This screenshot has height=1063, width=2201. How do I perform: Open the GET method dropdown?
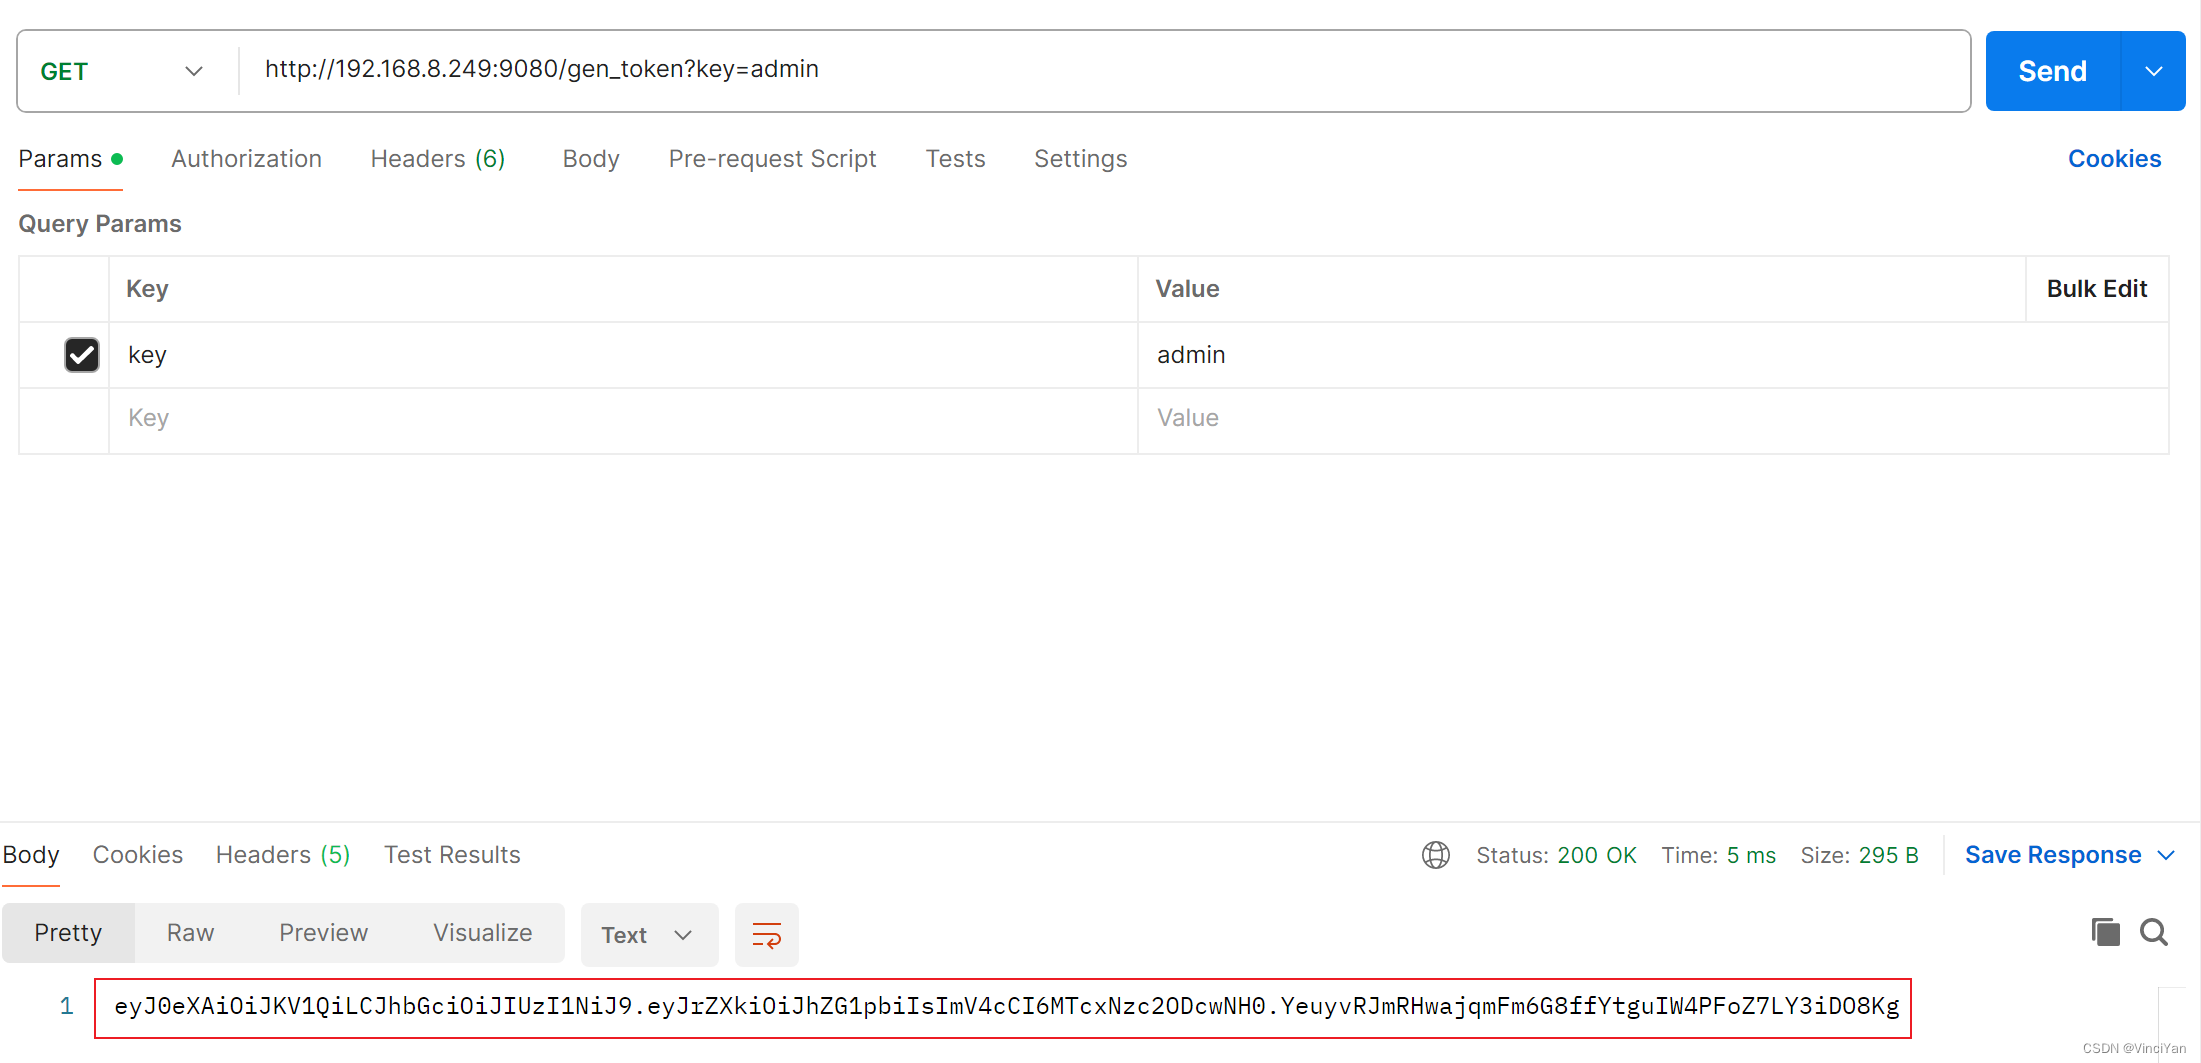[x=193, y=70]
